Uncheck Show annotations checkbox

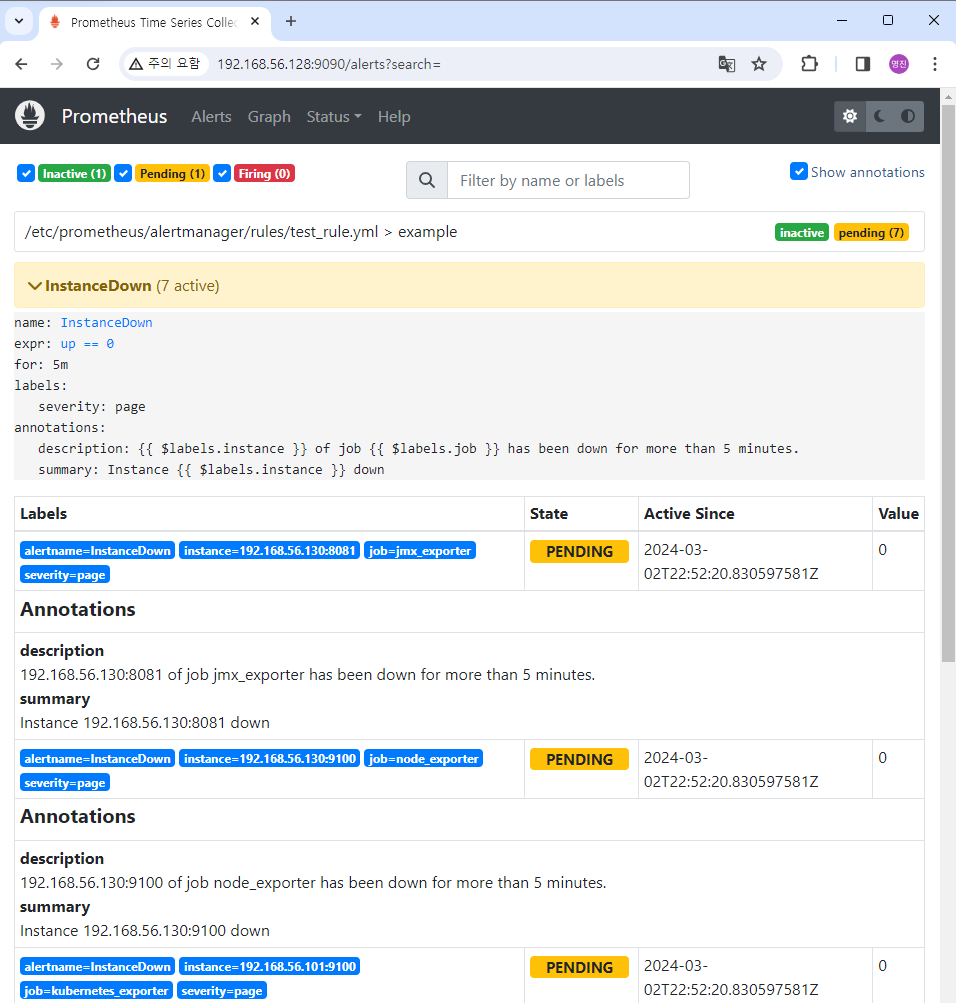[x=799, y=171]
